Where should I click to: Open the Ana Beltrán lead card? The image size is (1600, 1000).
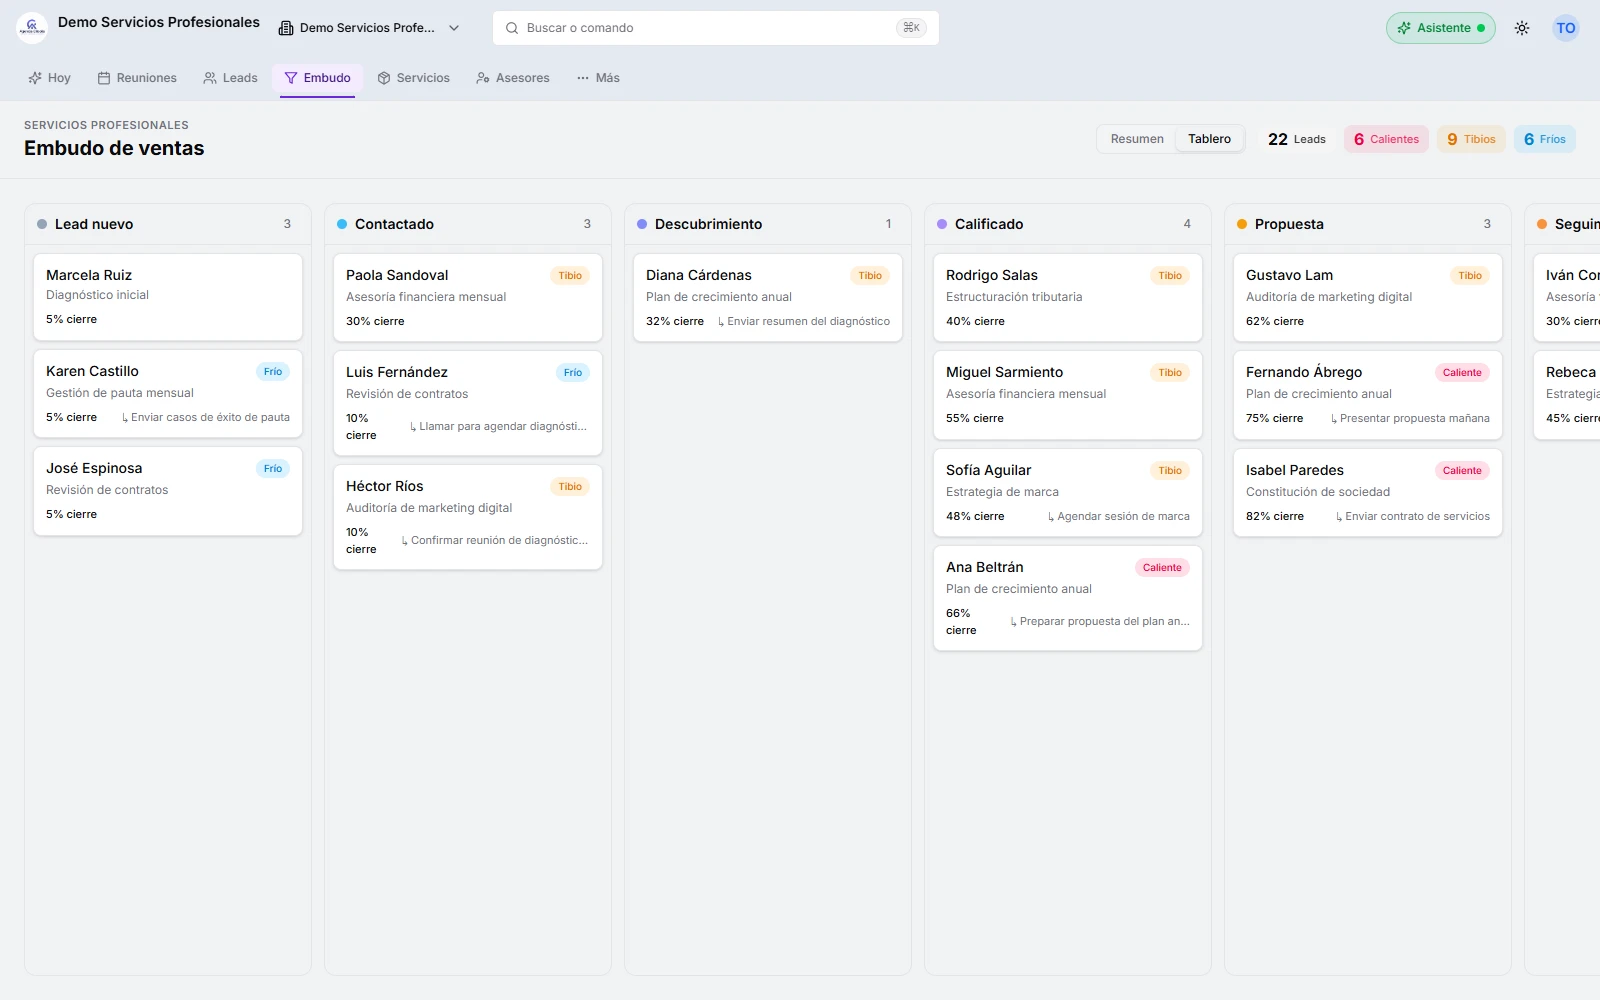[1068, 598]
